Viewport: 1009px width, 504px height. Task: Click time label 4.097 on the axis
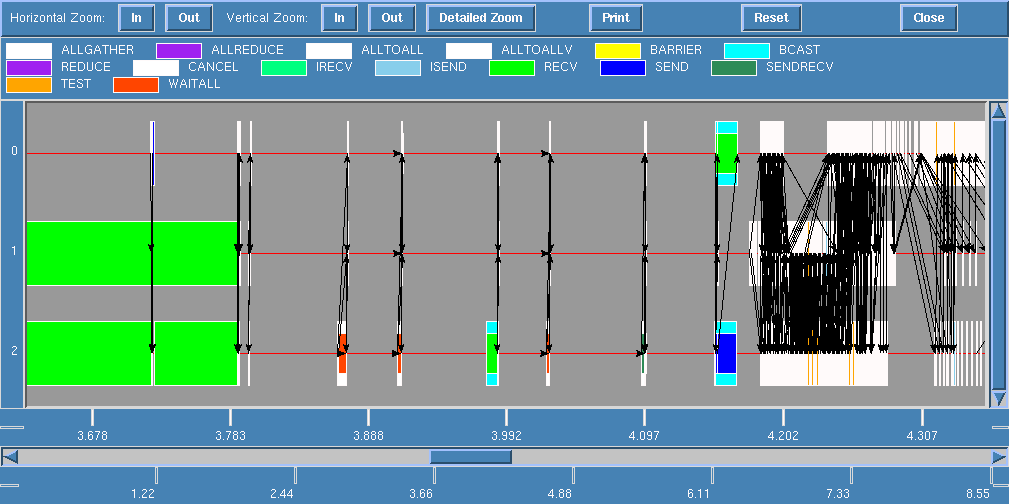coord(644,436)
